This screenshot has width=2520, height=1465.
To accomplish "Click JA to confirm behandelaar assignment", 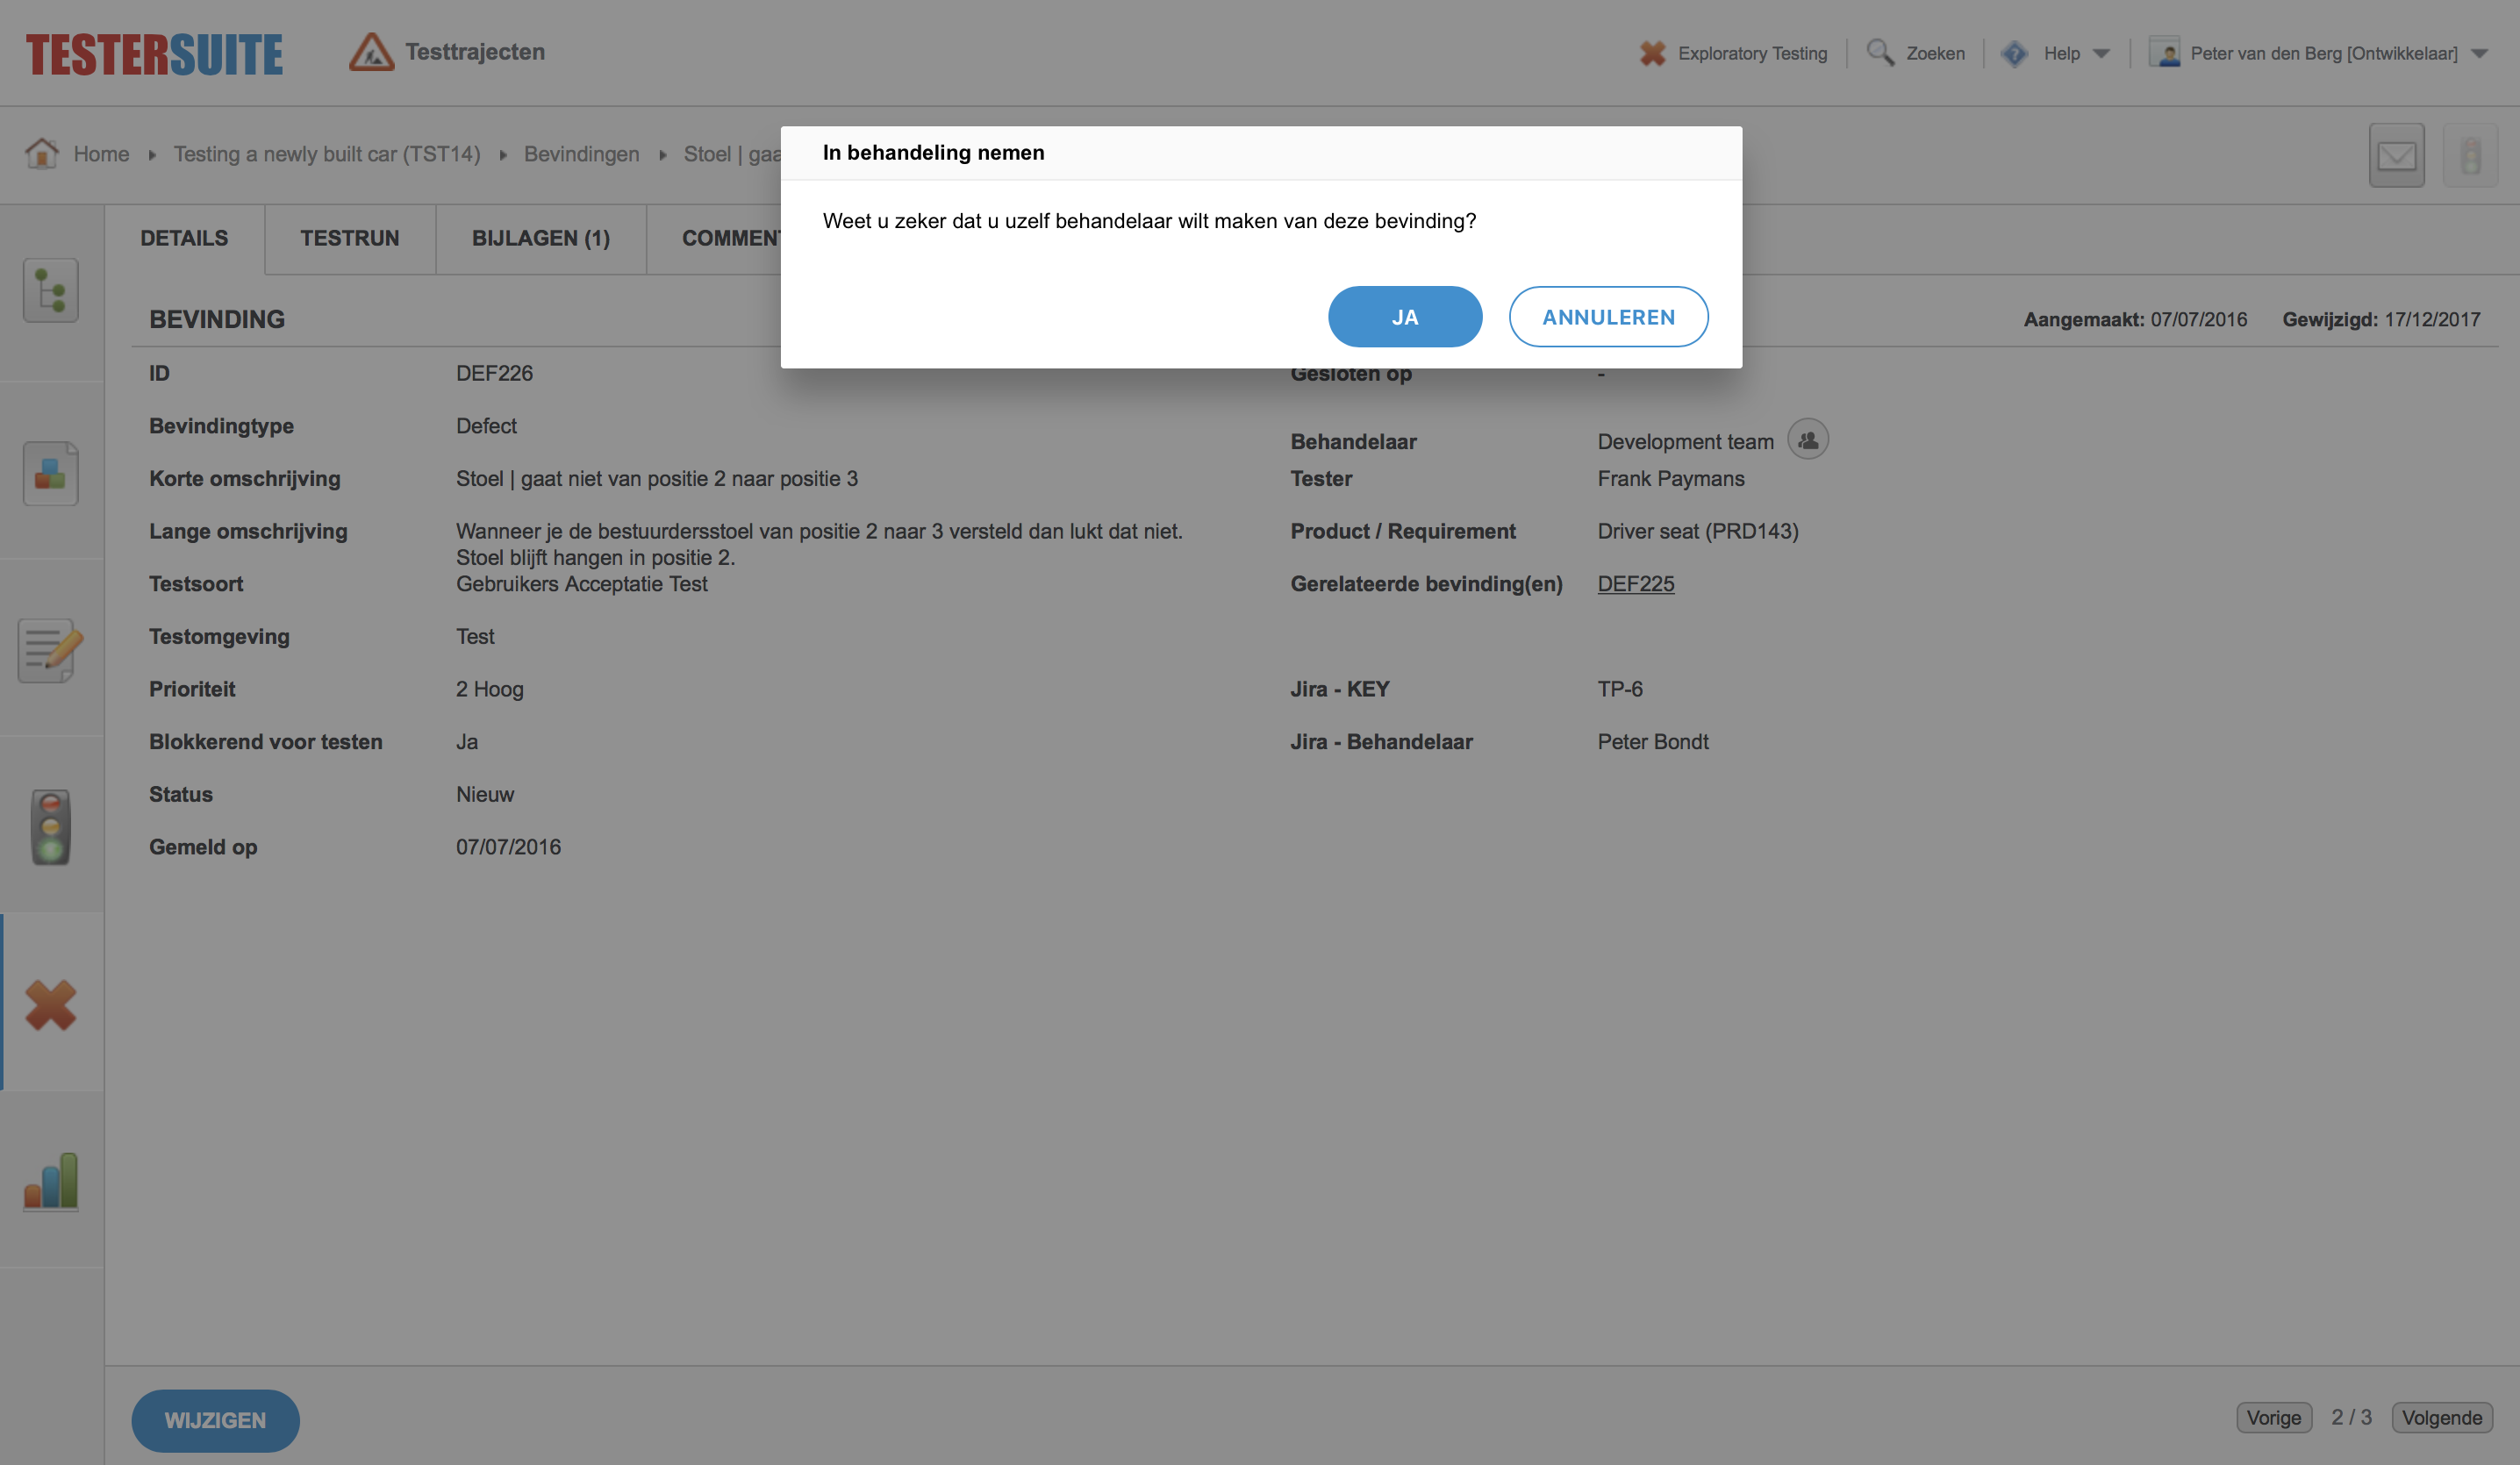I will point(1404,316).
